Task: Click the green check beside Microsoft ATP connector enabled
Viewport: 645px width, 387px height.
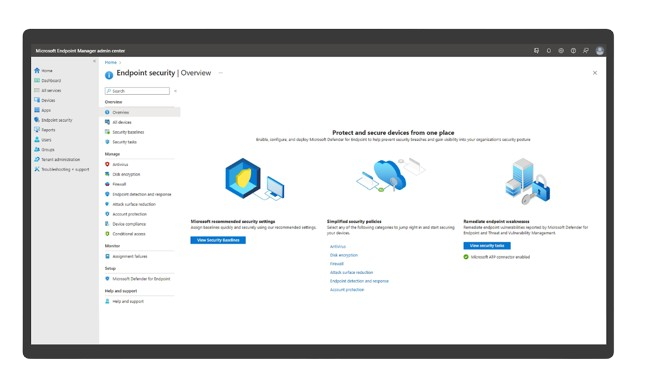Action: (x=466, y=257)
